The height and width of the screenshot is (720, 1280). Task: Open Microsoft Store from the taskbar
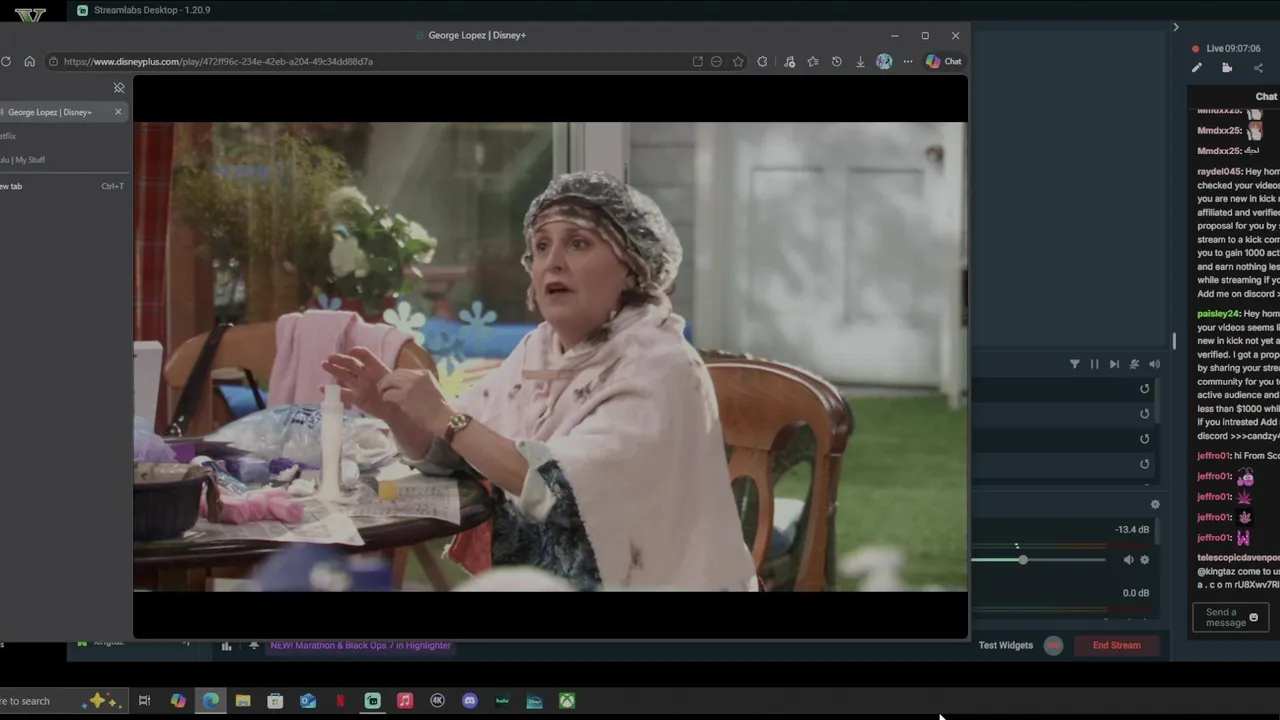pyautogui.click(x=275, y=701)
